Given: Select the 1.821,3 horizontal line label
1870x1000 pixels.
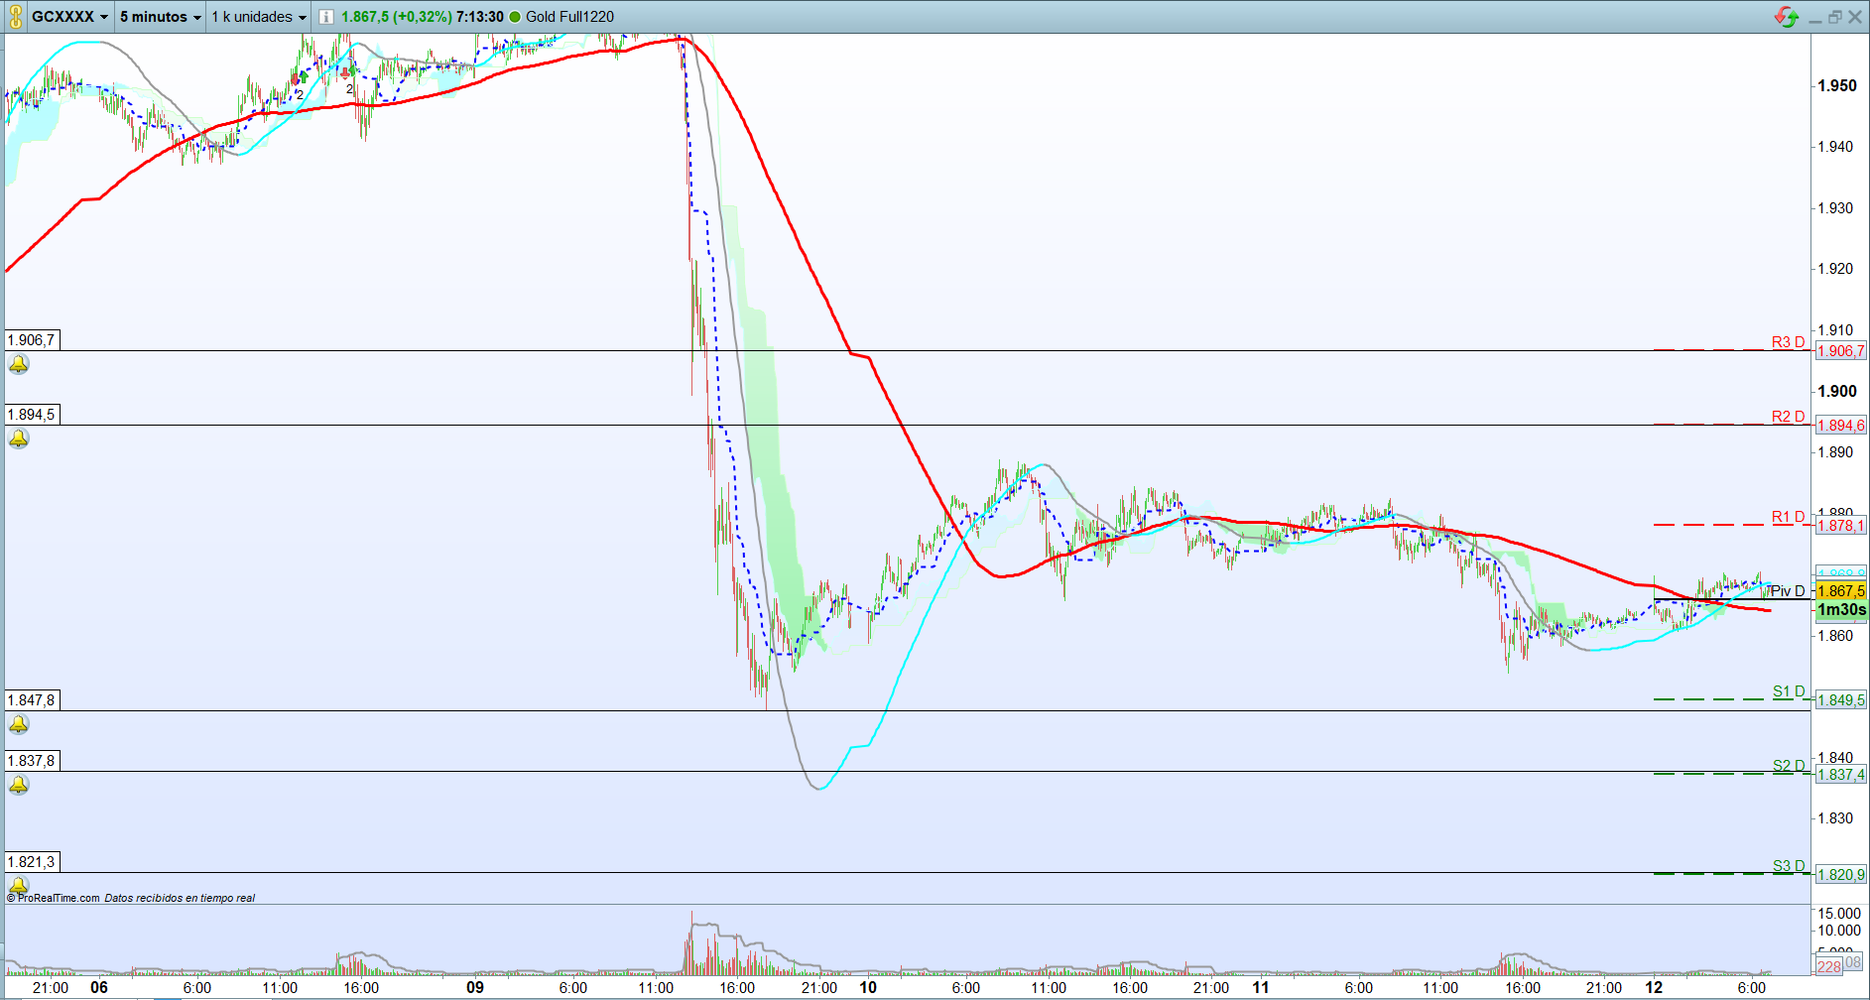Looking at the screenshot, I should pos(32,862).
